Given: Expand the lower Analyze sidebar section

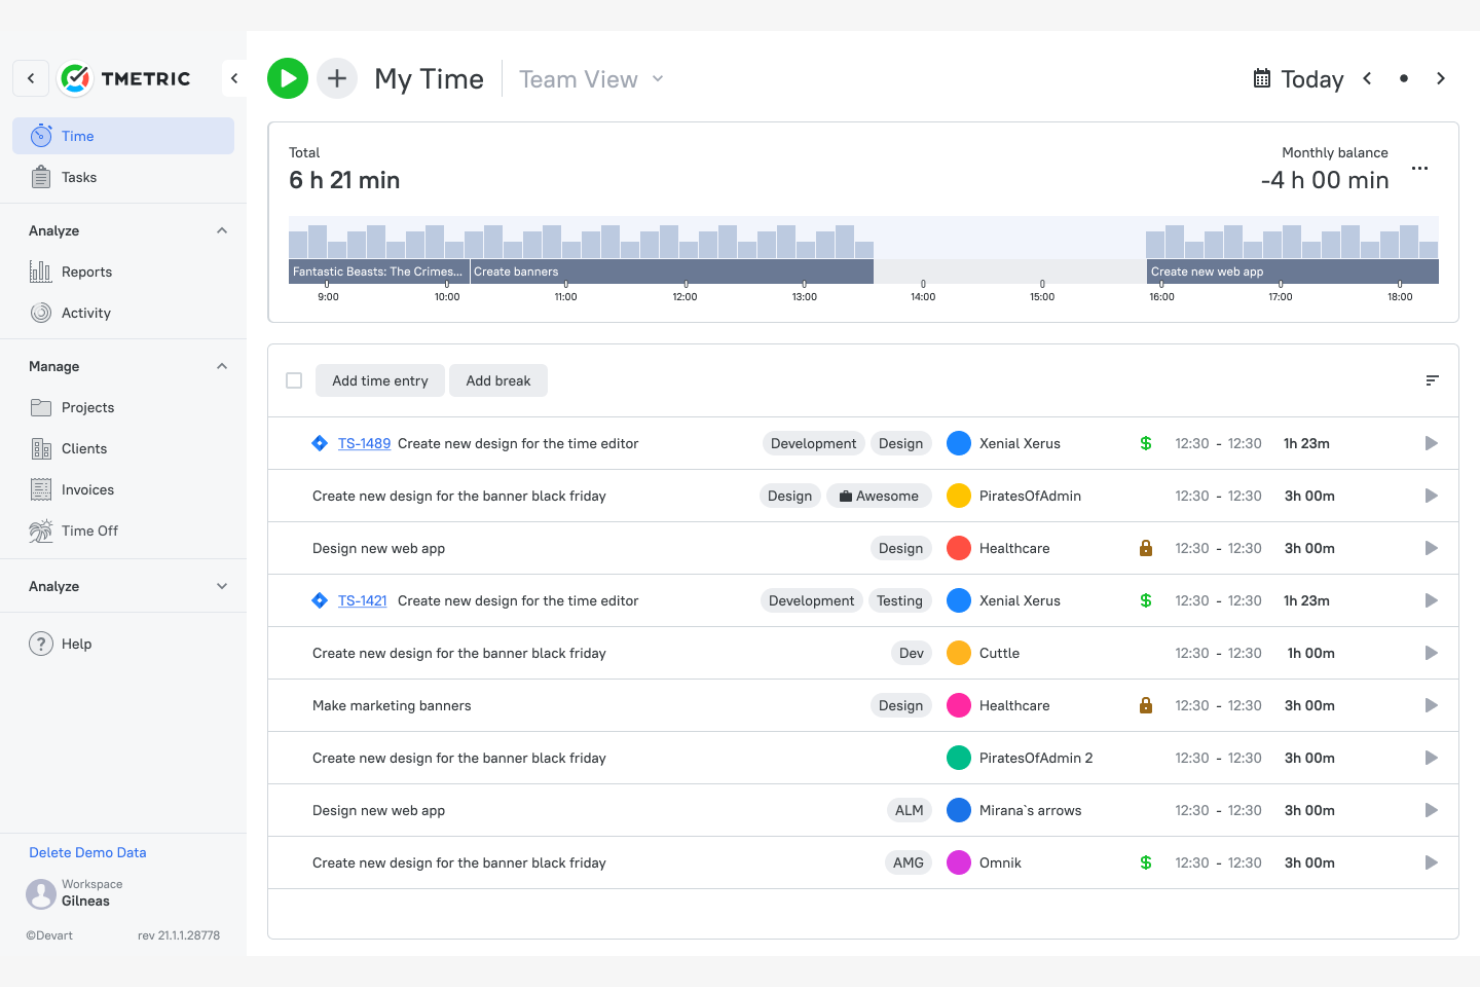Looking at the screenshot, I should point(221,586).
